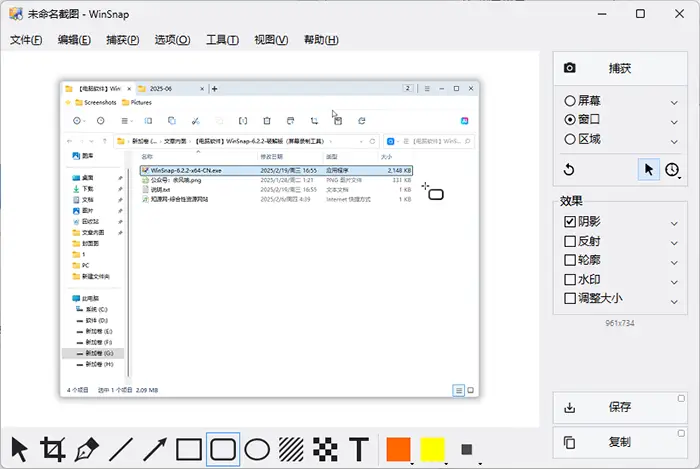The image size is (700, 469).
Task: Open the 选项(O) menu
Action: (x=172, y=40)
